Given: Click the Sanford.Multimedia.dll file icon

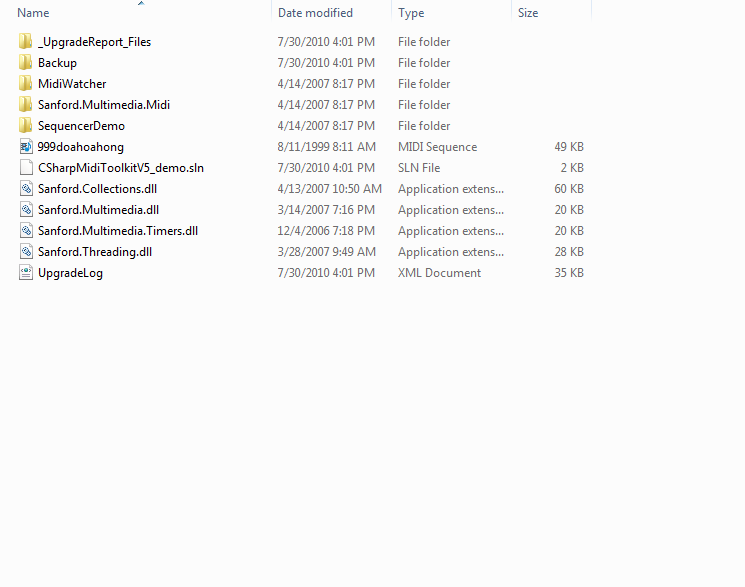Looking at the screenshot, I should 26,209.
